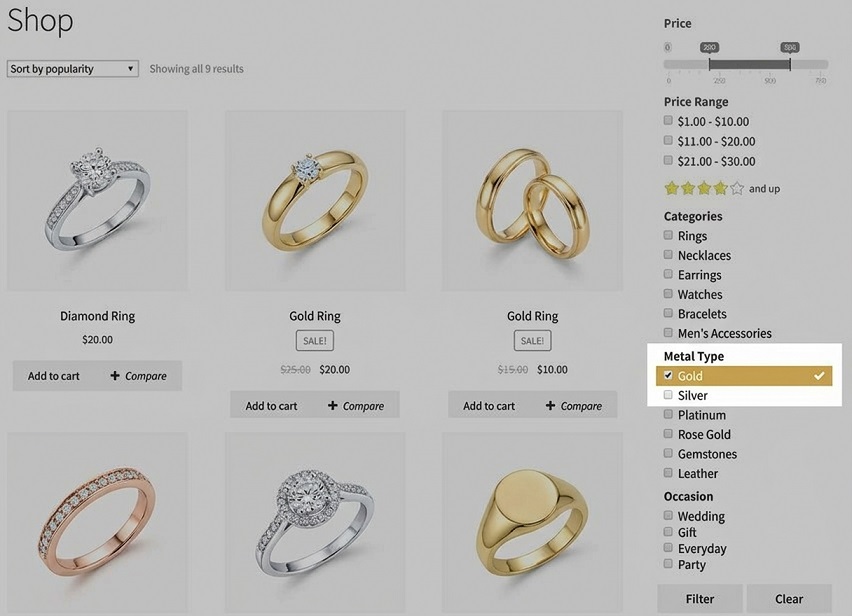Click the checkmark on the highlighted Gold filter

(x=820, y=376)
